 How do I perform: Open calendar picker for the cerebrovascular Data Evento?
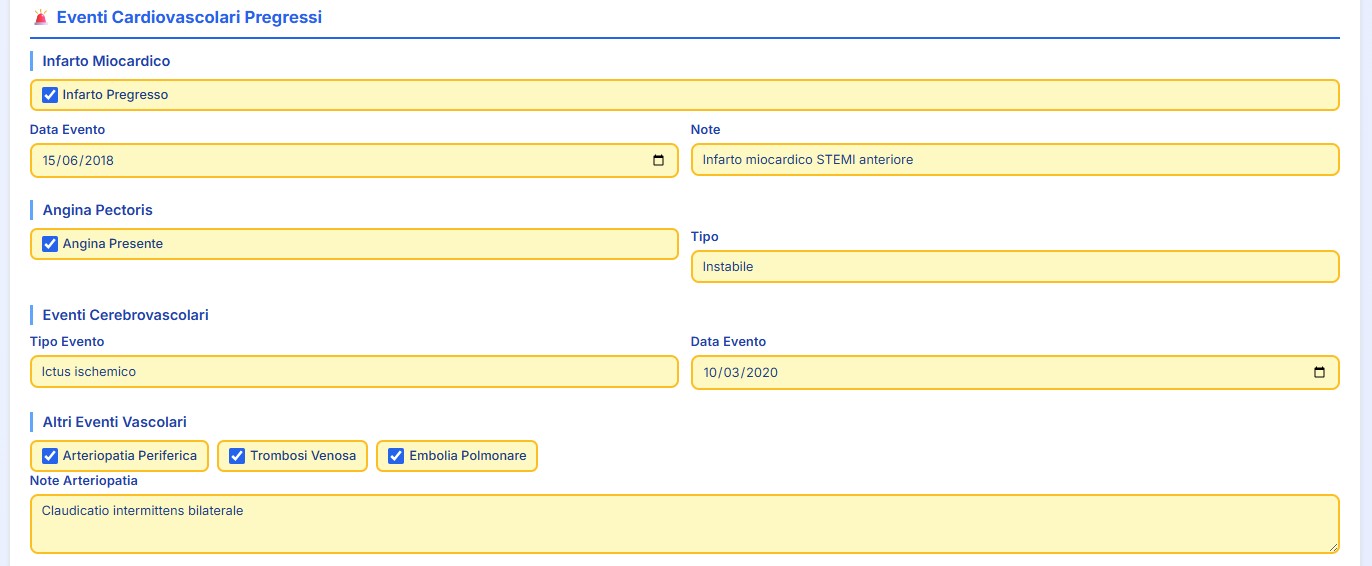coord(1319,372)
